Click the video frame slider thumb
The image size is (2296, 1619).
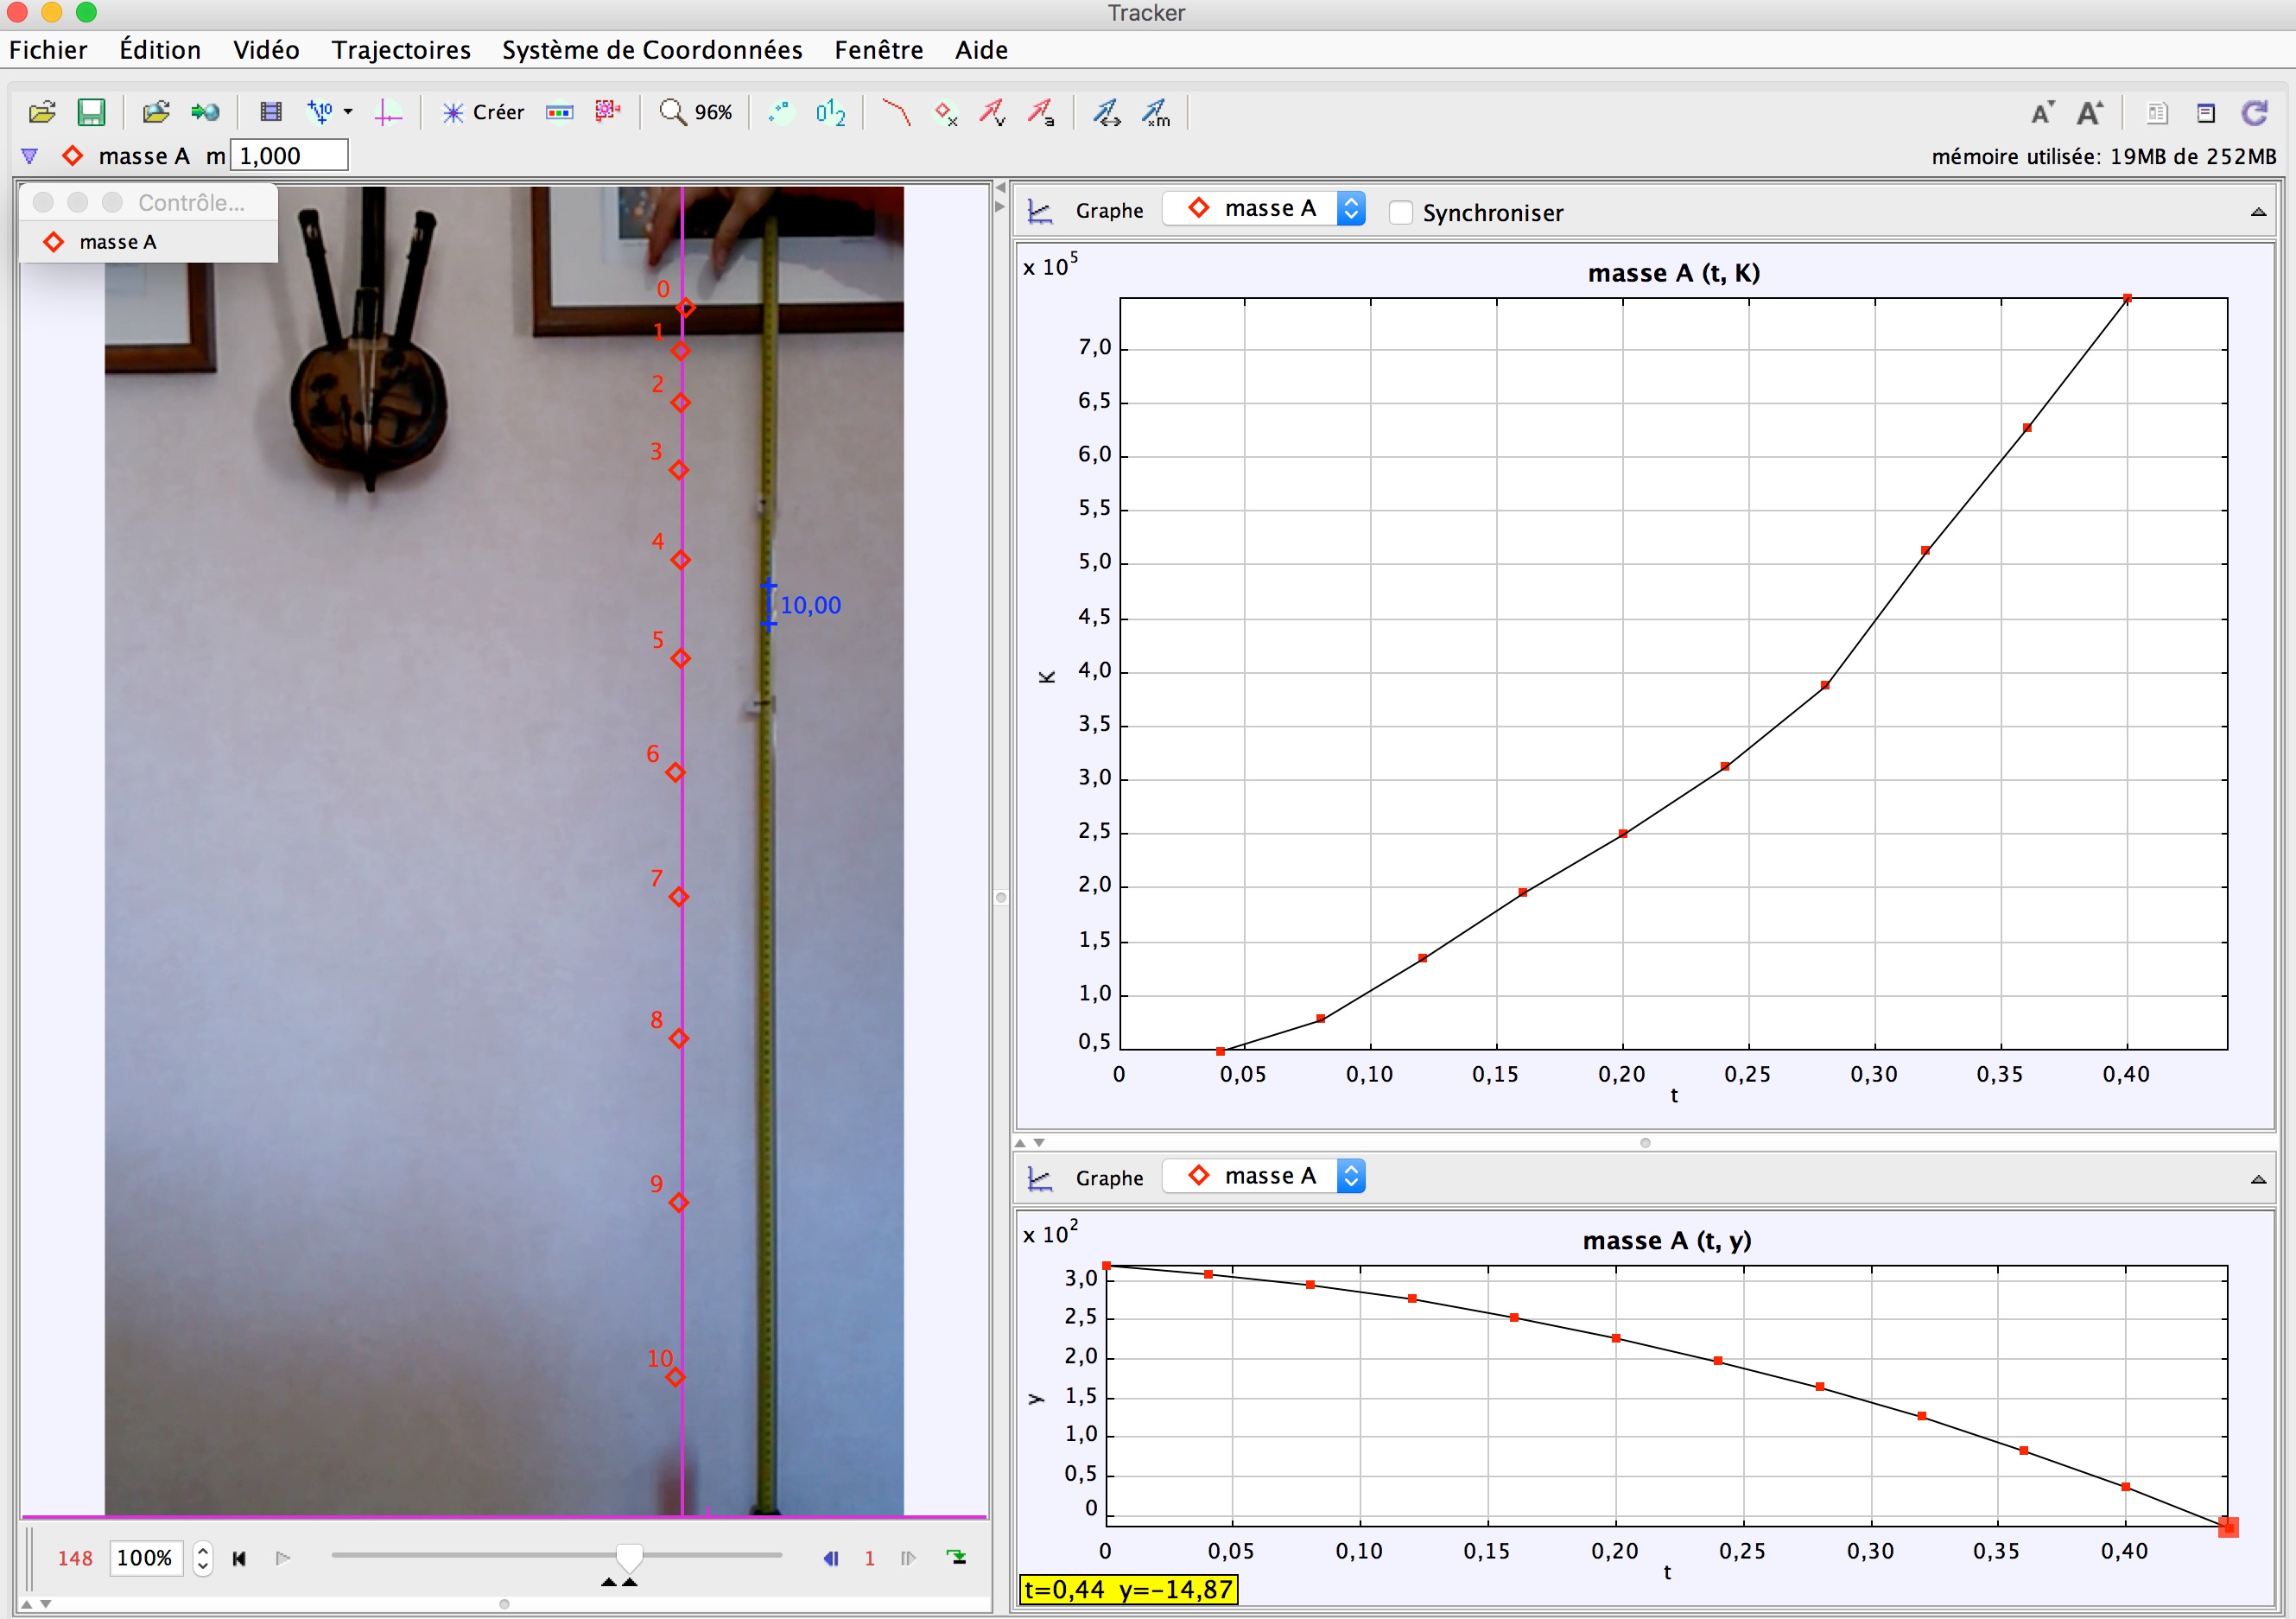(x=629, y=1555)
